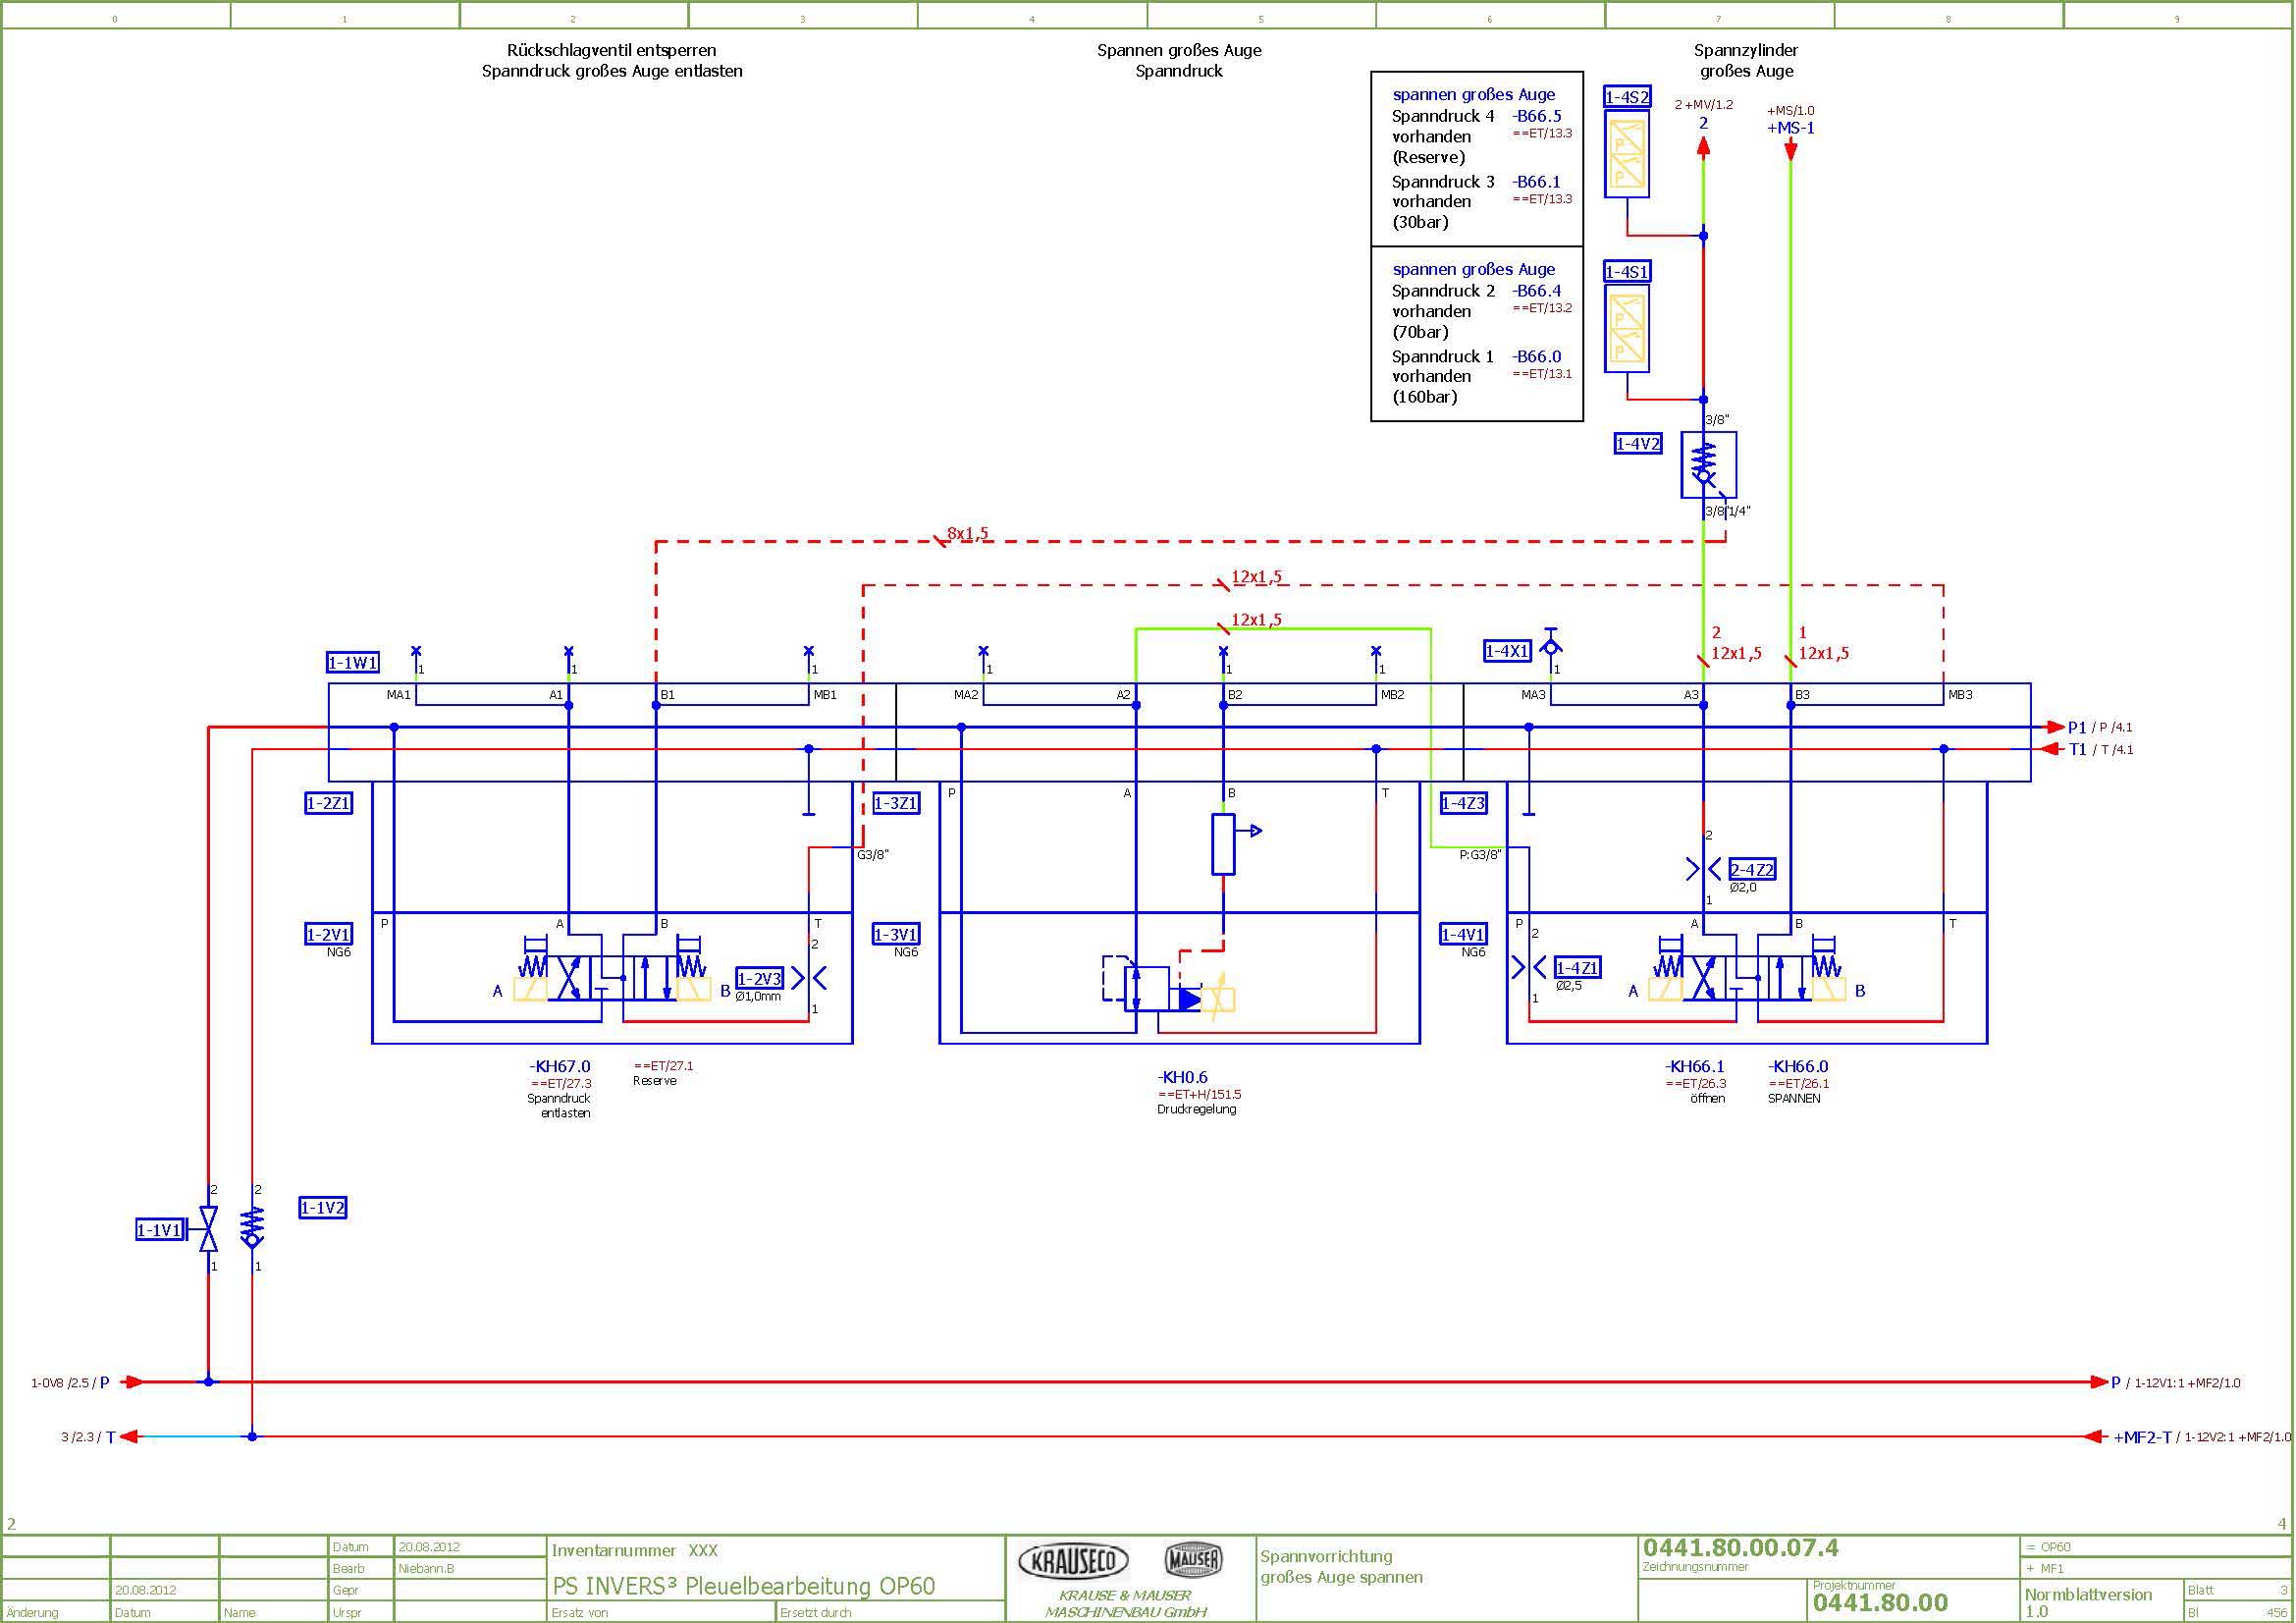Click the 1-4V1 valve label box
2296x1623 pixels.
(x=1463, y=934)
